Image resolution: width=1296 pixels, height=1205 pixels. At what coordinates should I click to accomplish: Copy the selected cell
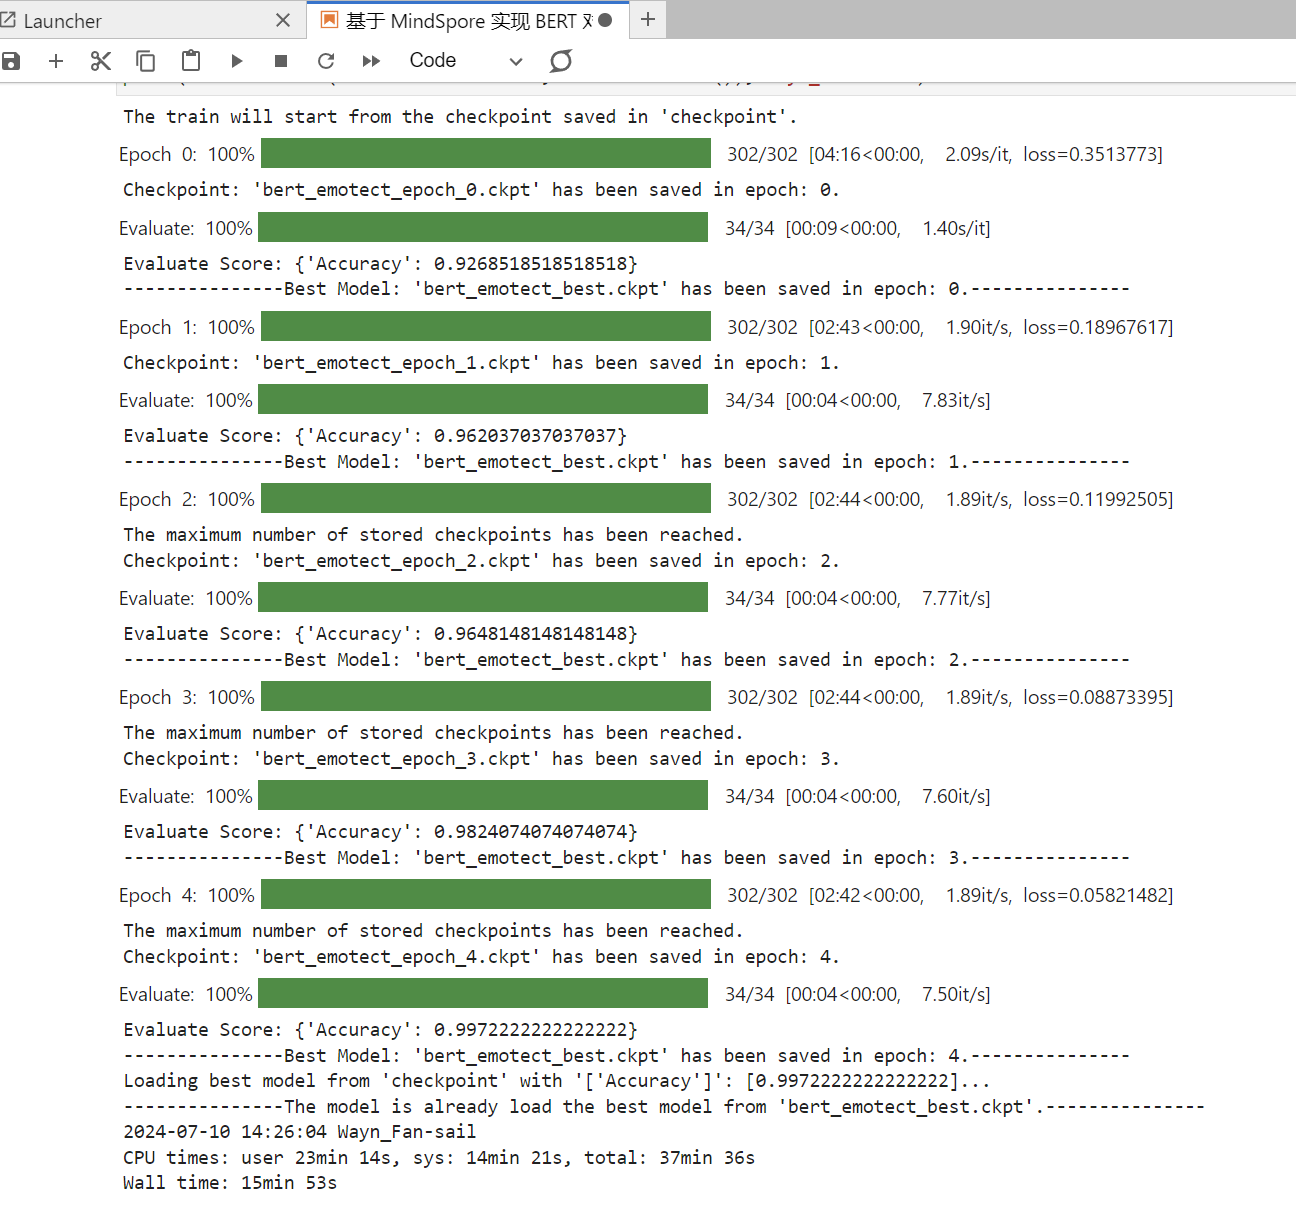coord(145,61)
